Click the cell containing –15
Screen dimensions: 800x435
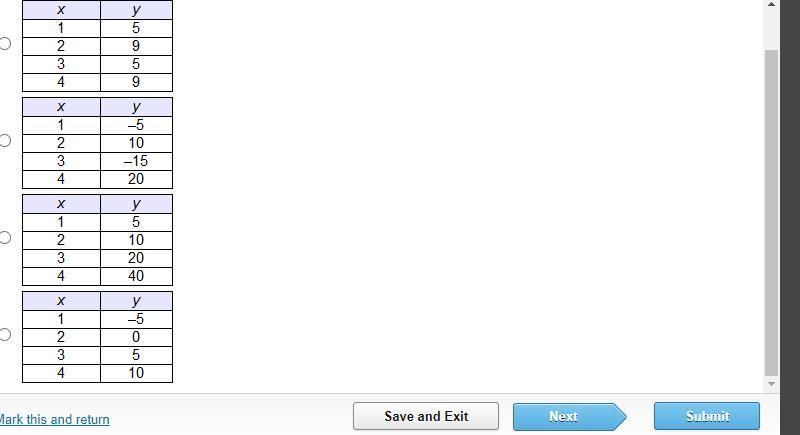pyautogui.click(x=136, y=161)
